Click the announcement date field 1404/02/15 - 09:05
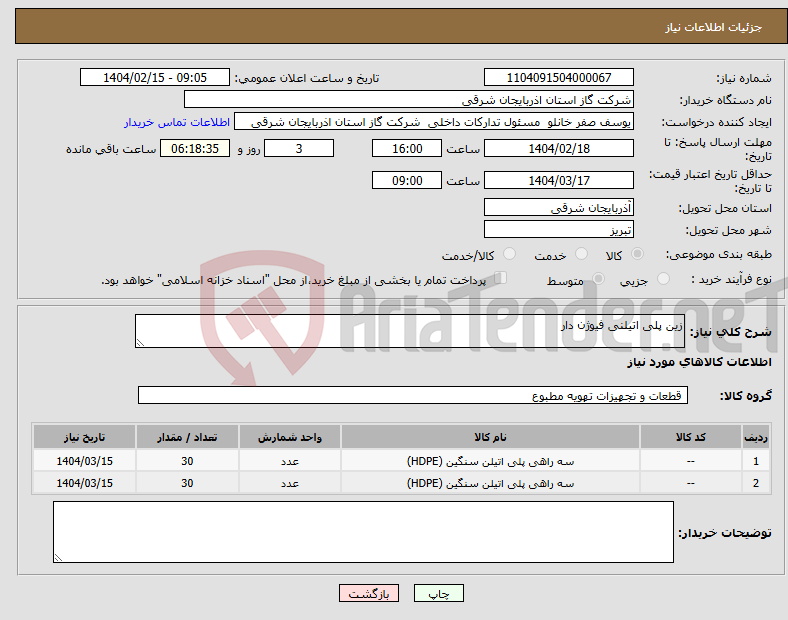The width and height of the screenshot is (788, 620). click(x=155, y=77)
